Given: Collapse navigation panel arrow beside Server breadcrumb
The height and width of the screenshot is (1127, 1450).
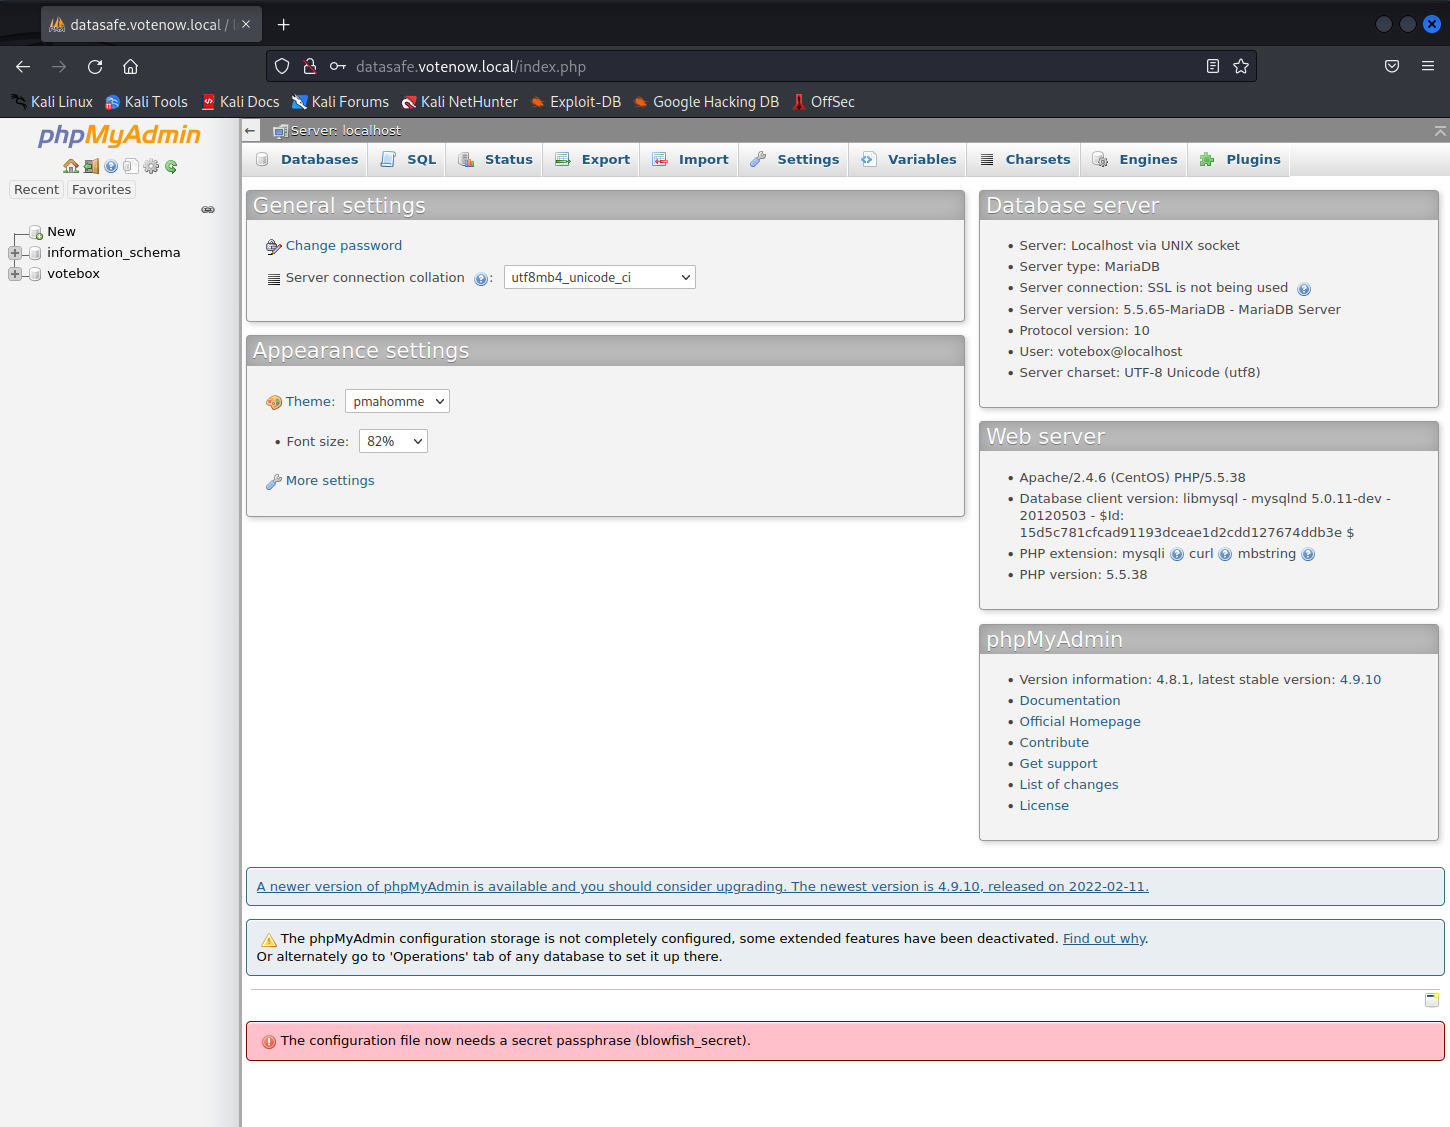Looking at the screenshot, I should [250, 131].
